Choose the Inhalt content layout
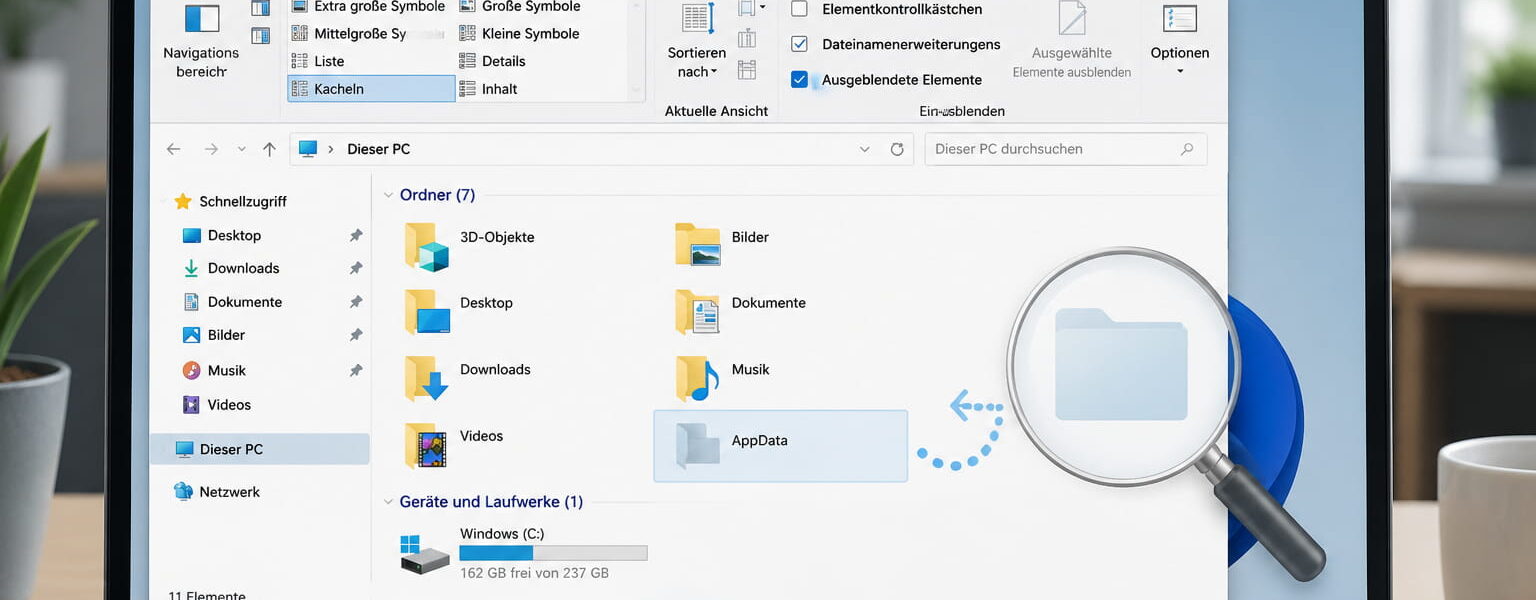This screenshot has height=600, width=1536. coord(488,89)
